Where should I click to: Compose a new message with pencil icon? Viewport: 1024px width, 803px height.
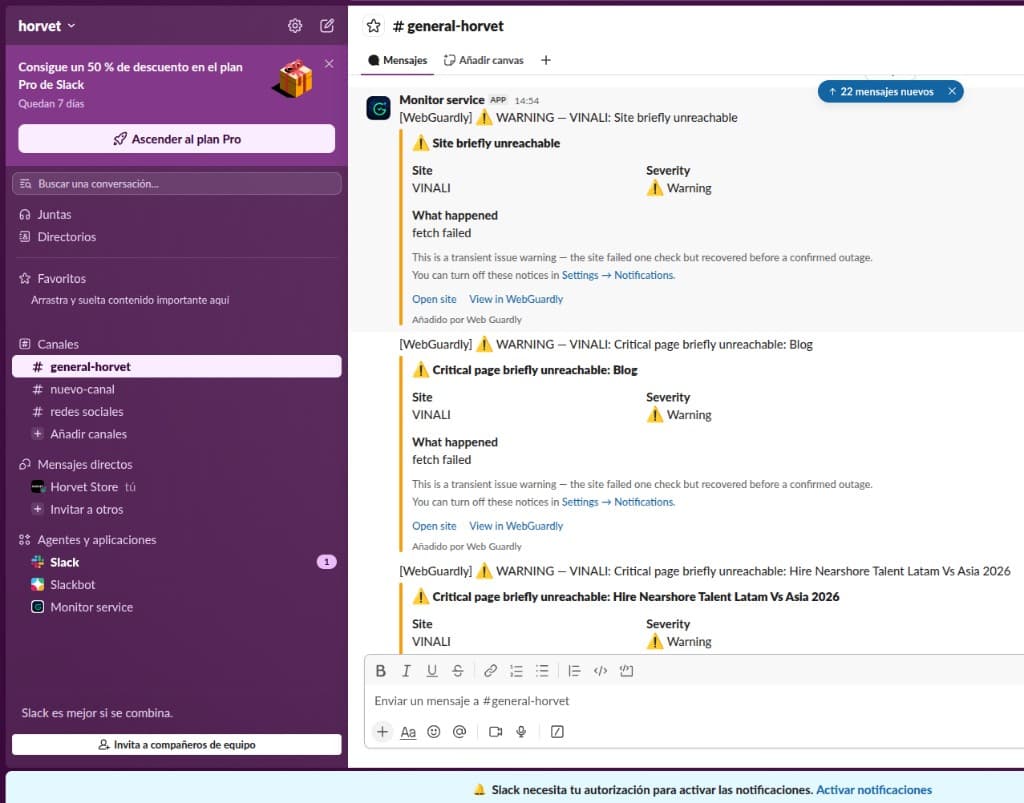tap(327, 25)
